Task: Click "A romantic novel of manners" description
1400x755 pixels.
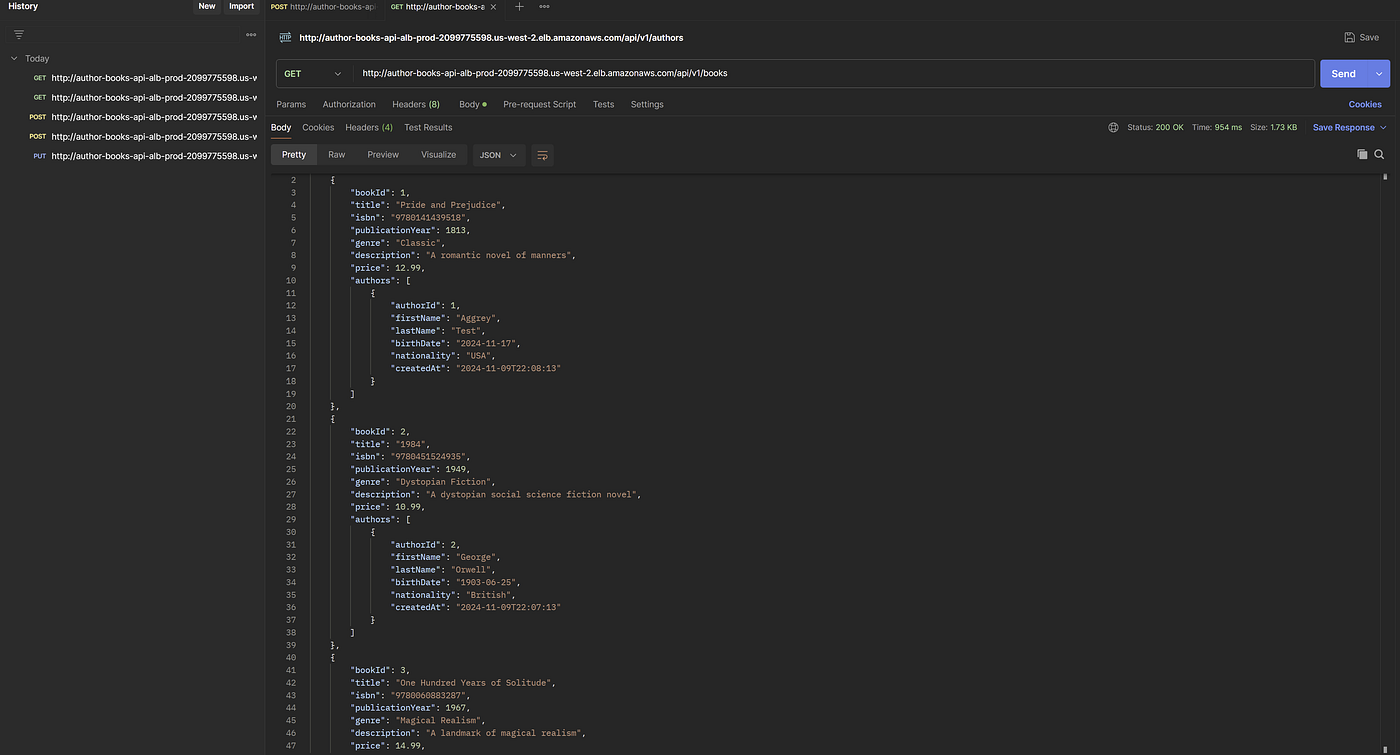Action: [501, 255]
